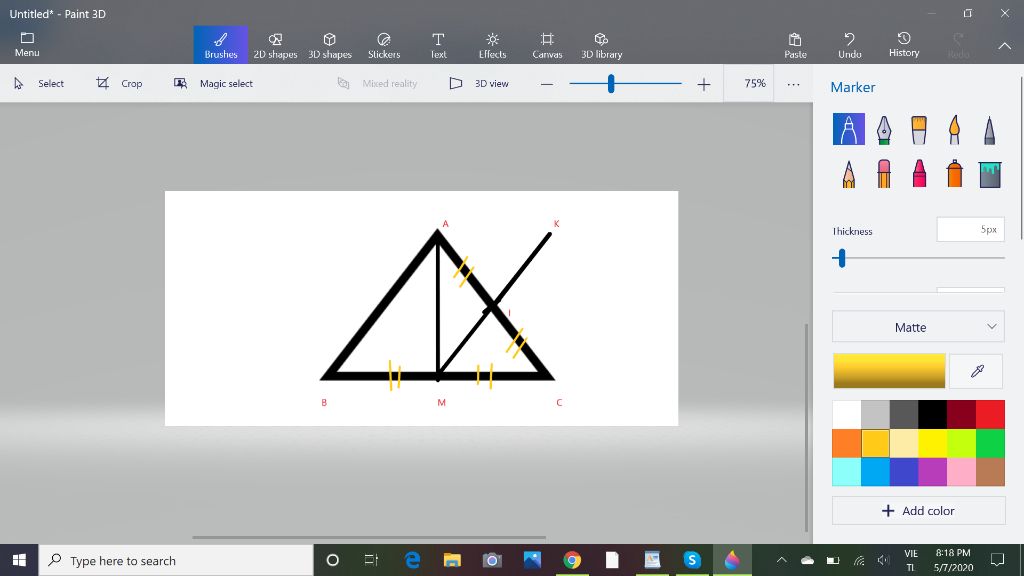
Task: Open File Explorer from the taskbar
Action: coord(452,560)
